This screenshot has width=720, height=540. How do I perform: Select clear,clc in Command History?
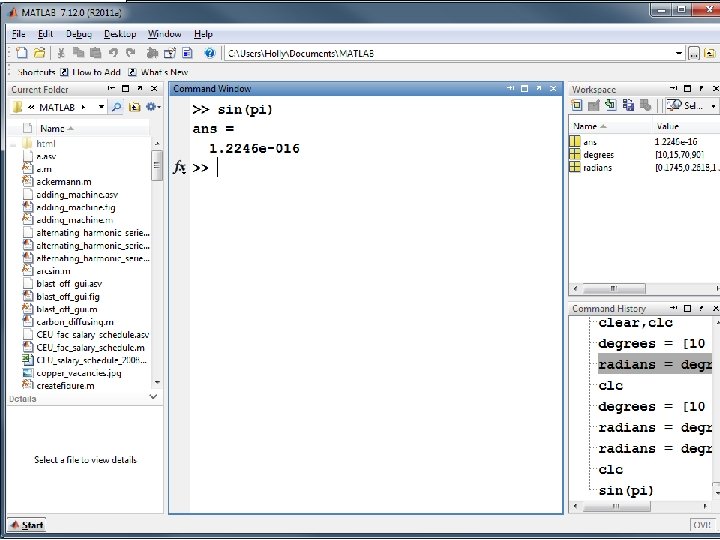tap(636, 323)
